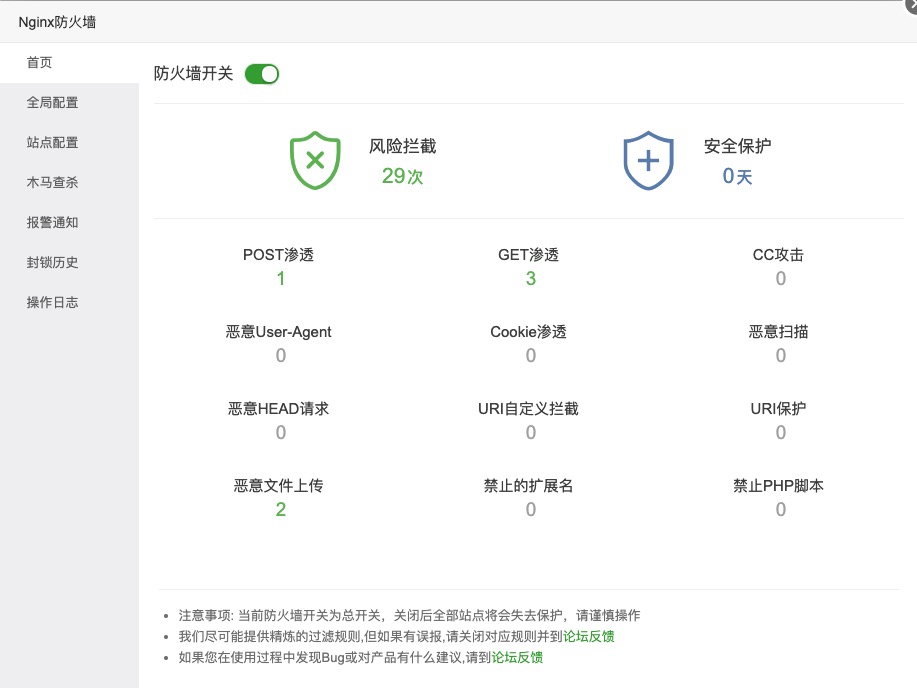Click the 恶意文件上传 count of 2
The height and width of the screenshot is (688, 917).
(x=281, y=510)
